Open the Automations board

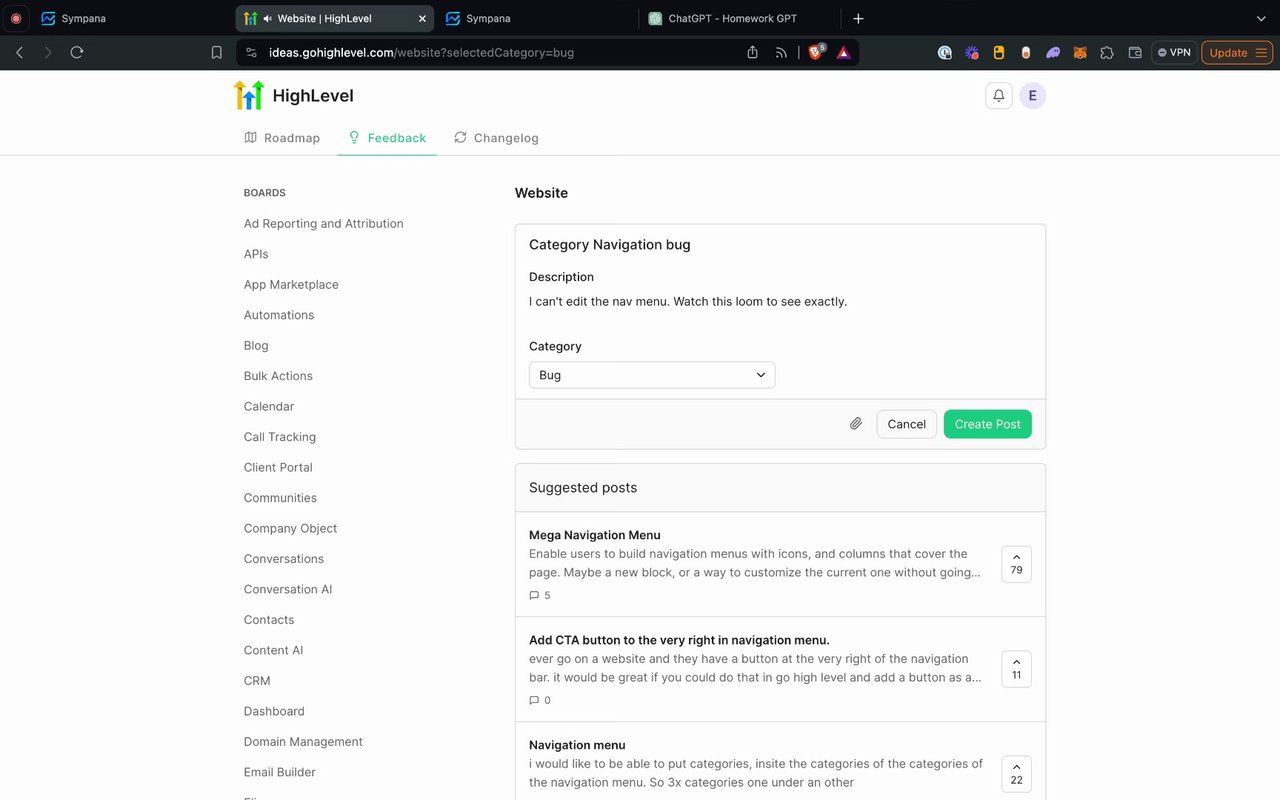pos(279,315)
